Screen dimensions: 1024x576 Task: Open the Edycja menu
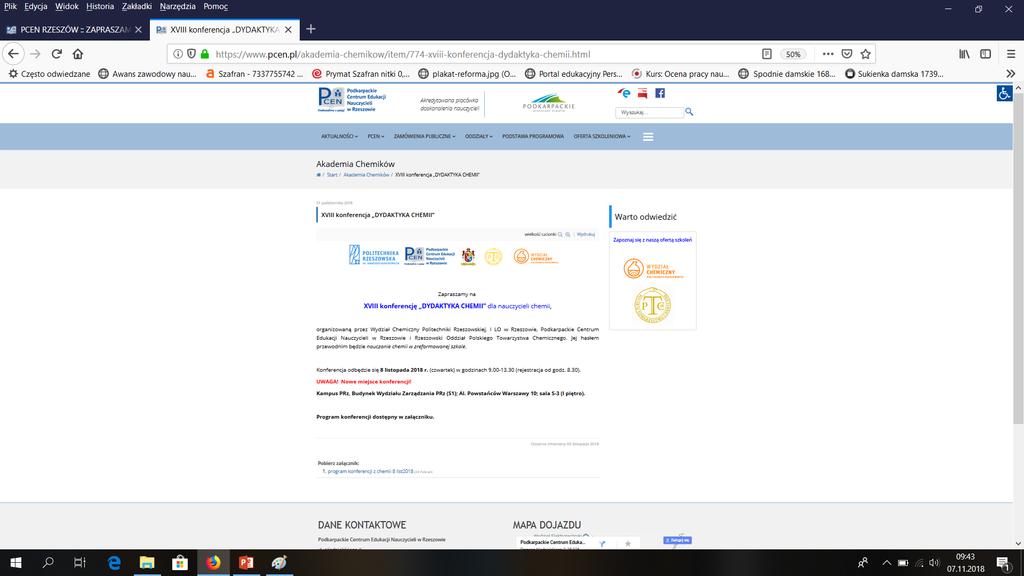click(36, 7)
